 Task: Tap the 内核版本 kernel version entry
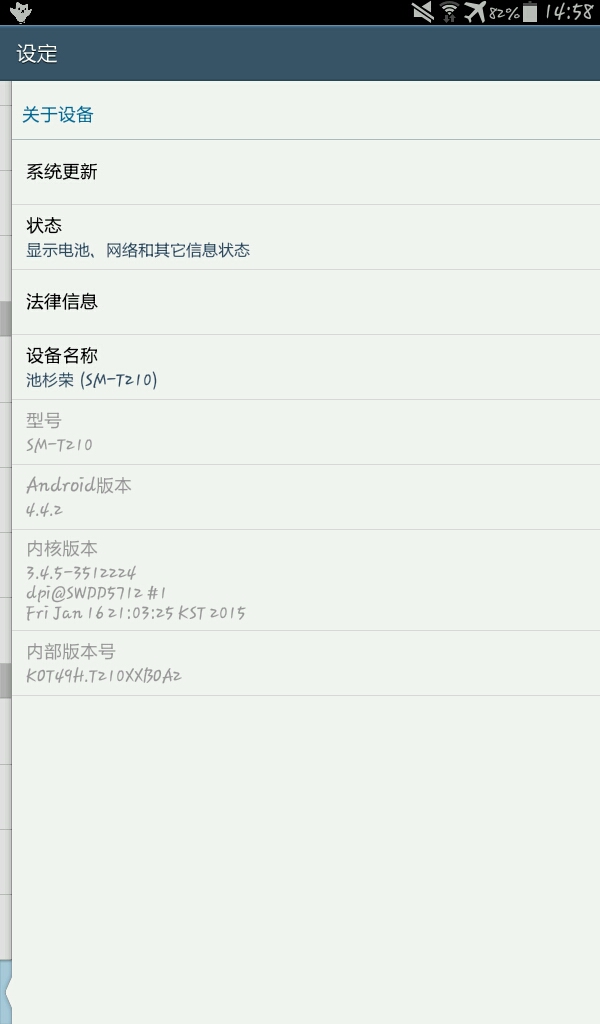[x=306, y=581]
